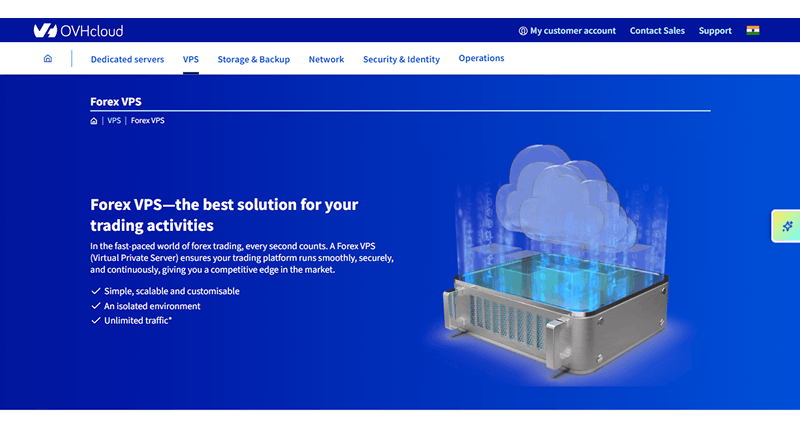This screenshot has height=445, width=800.
Task: Click the Forex VPS page title
Action: click(x=116, y=102)
